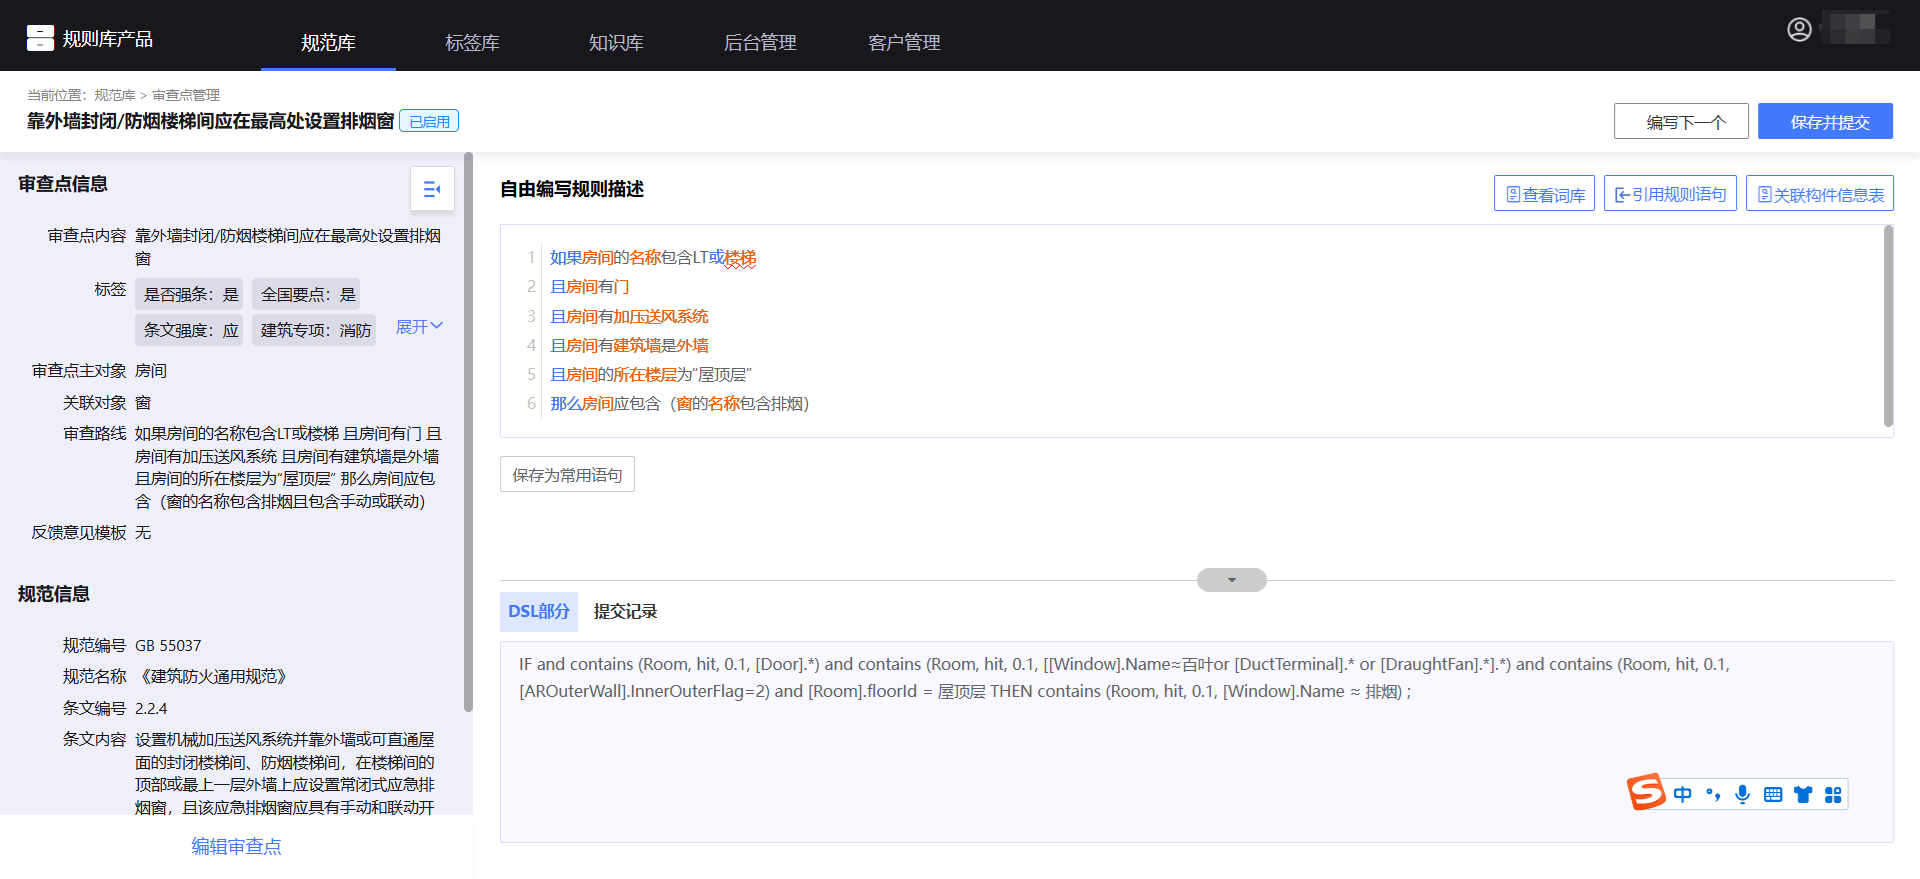Click the Sogou microphone voice input icon
The height and width of the screenshot is (879, 1920).
(1742, 794)
